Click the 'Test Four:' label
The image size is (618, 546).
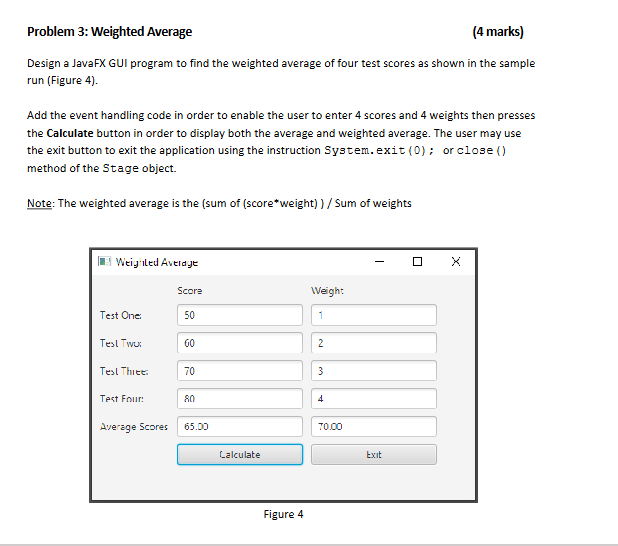(122, 399)
